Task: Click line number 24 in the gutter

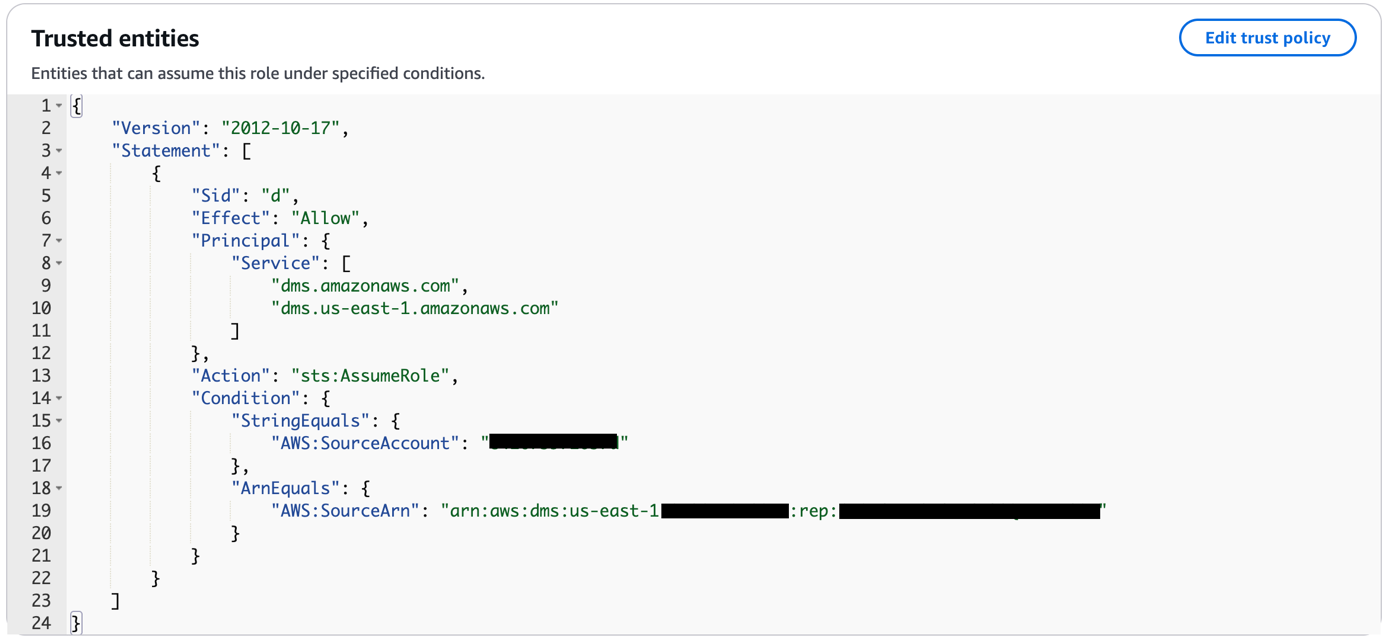Action: [x=41, y=623]
